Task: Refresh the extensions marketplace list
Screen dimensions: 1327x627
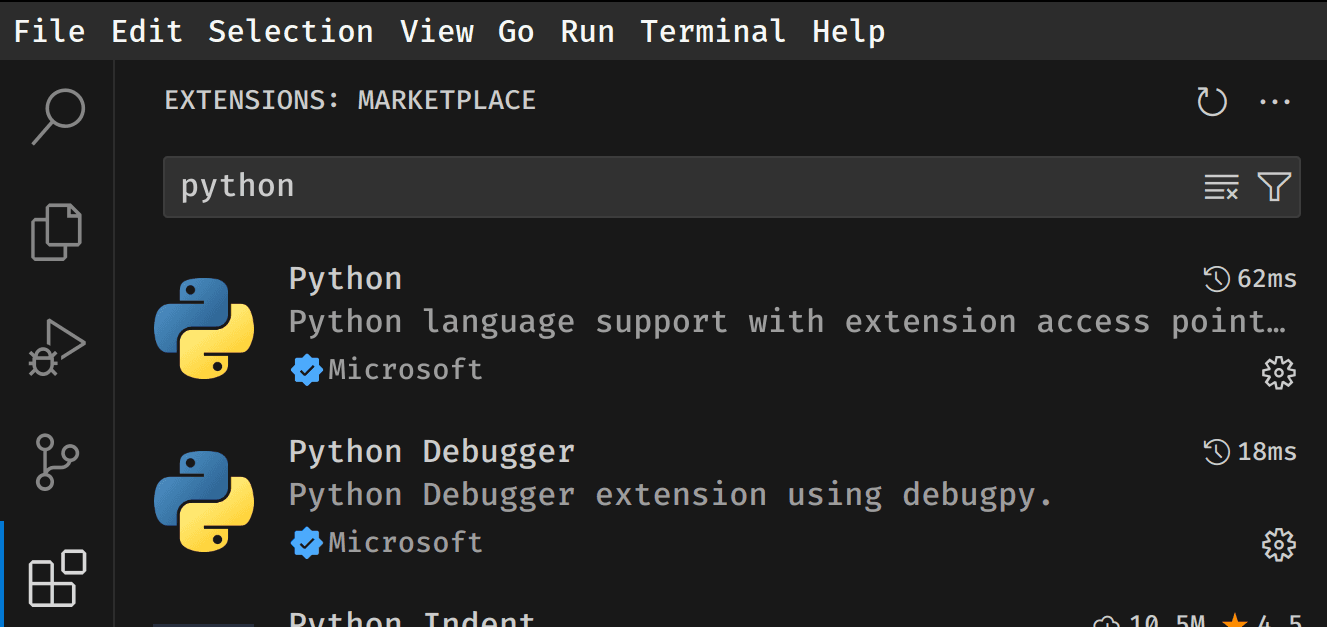Action: pyautogui.click(x=1212, y=101)
